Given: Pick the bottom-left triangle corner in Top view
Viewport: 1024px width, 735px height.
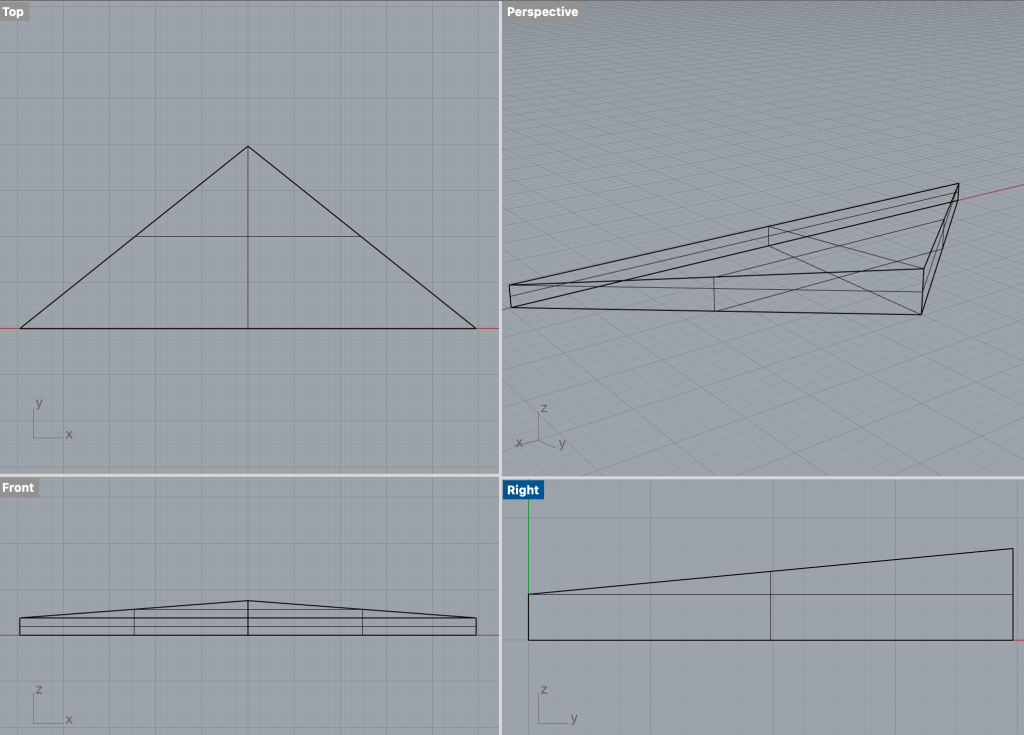Looking at the screenshot, I should [21, 328].
